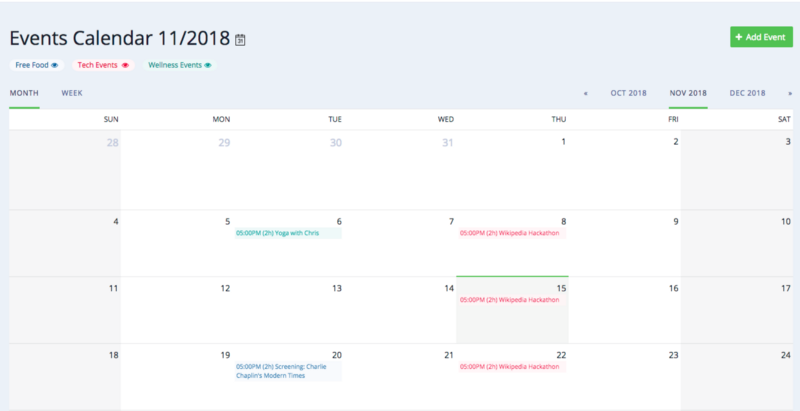Open the date picker calendar icon
Screen dimensions: 800x411
[x=240, y=40]
